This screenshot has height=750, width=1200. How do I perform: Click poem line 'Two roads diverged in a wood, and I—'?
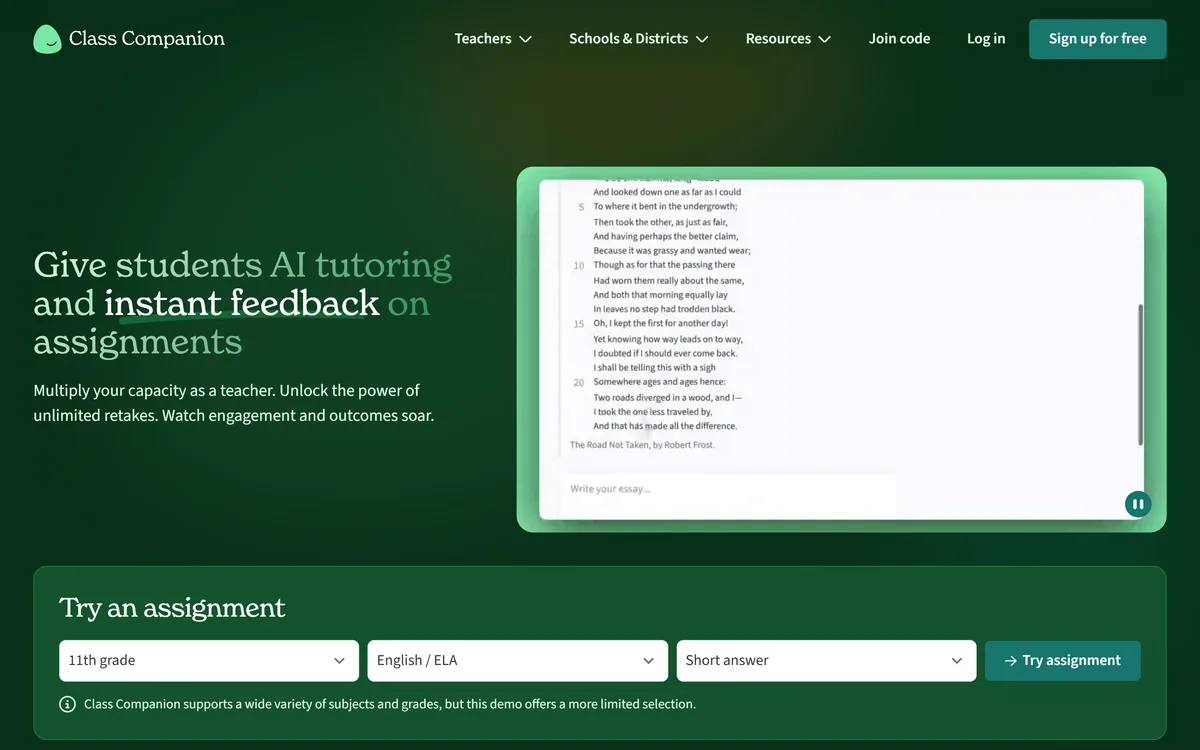coord(668,397)
